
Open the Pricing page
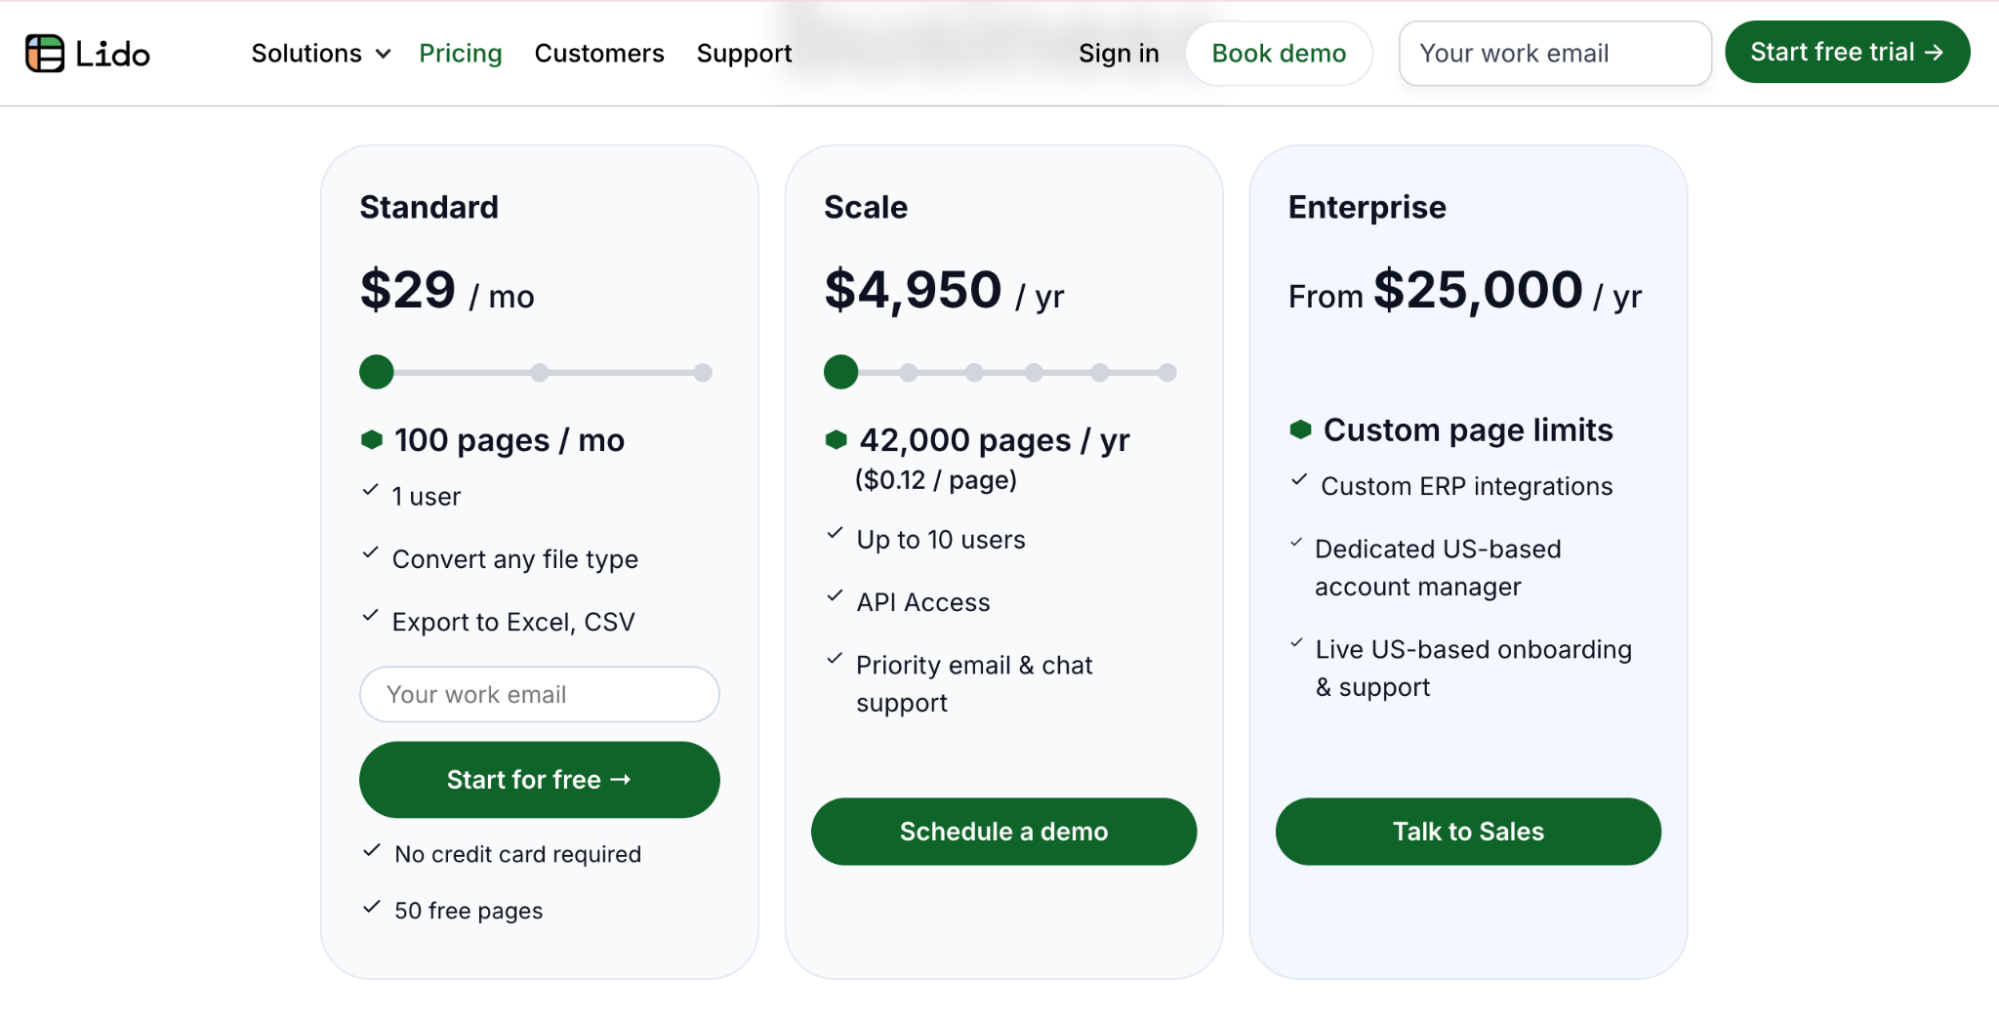click(x=460, y=53)
